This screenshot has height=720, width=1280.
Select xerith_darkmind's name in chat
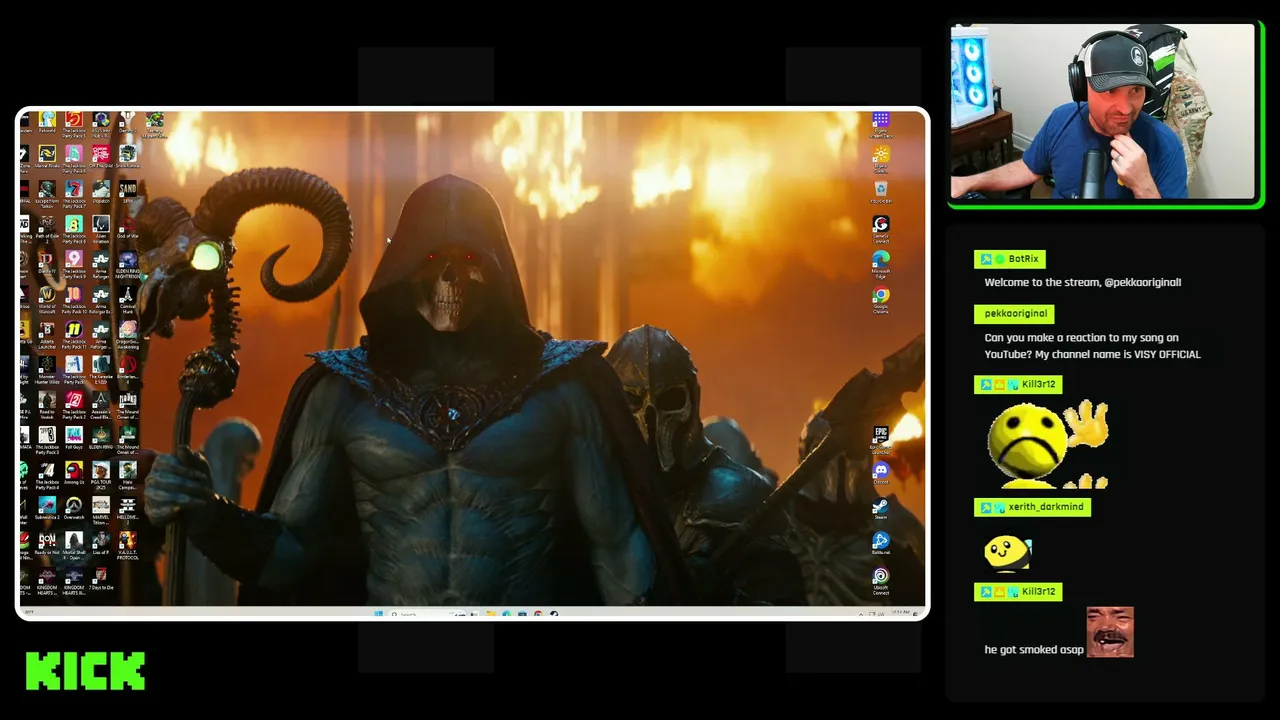click(x=1045, y=507)
